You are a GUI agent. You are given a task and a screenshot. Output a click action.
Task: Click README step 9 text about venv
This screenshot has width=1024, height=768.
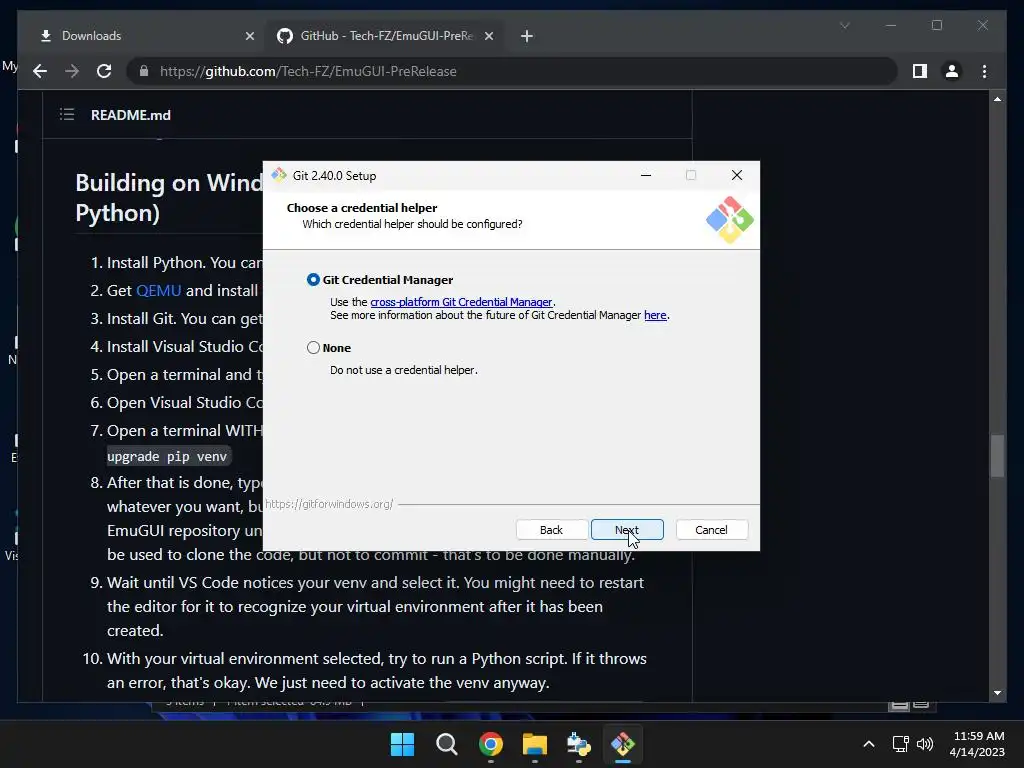pyautogui.click(x=376, y=606)
